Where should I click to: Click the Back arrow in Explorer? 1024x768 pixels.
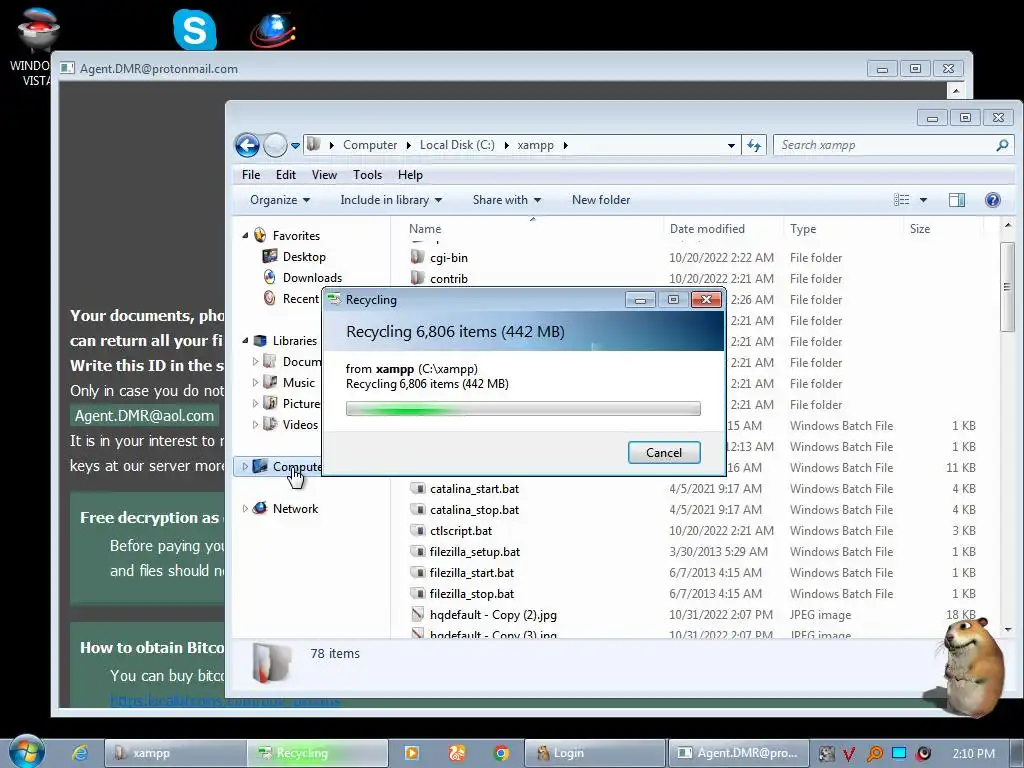[248, 145]
